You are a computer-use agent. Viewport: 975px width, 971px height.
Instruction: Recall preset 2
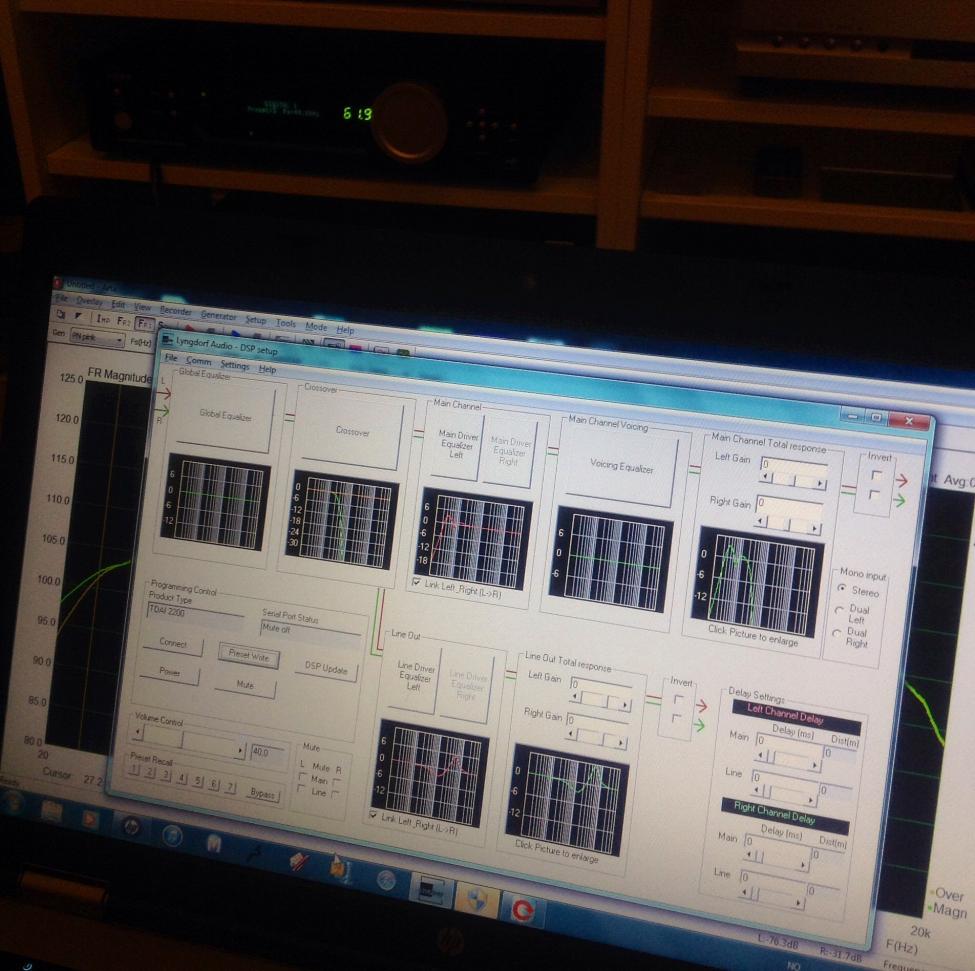[x=149, y=773]
